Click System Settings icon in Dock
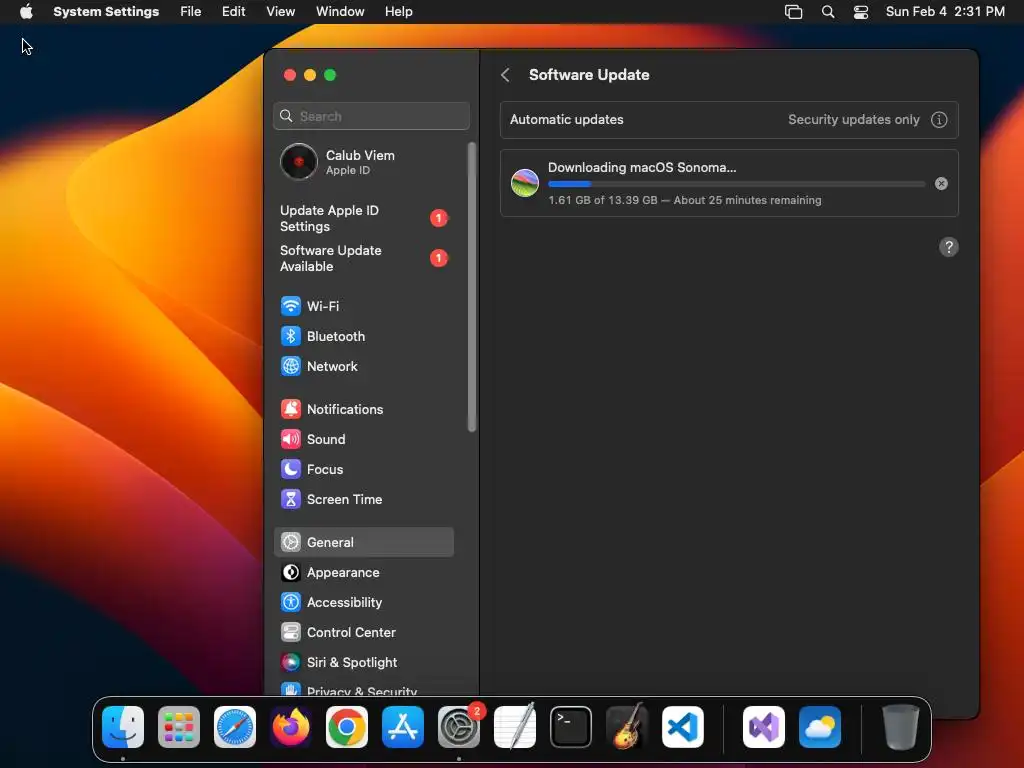 click(459, 727)
